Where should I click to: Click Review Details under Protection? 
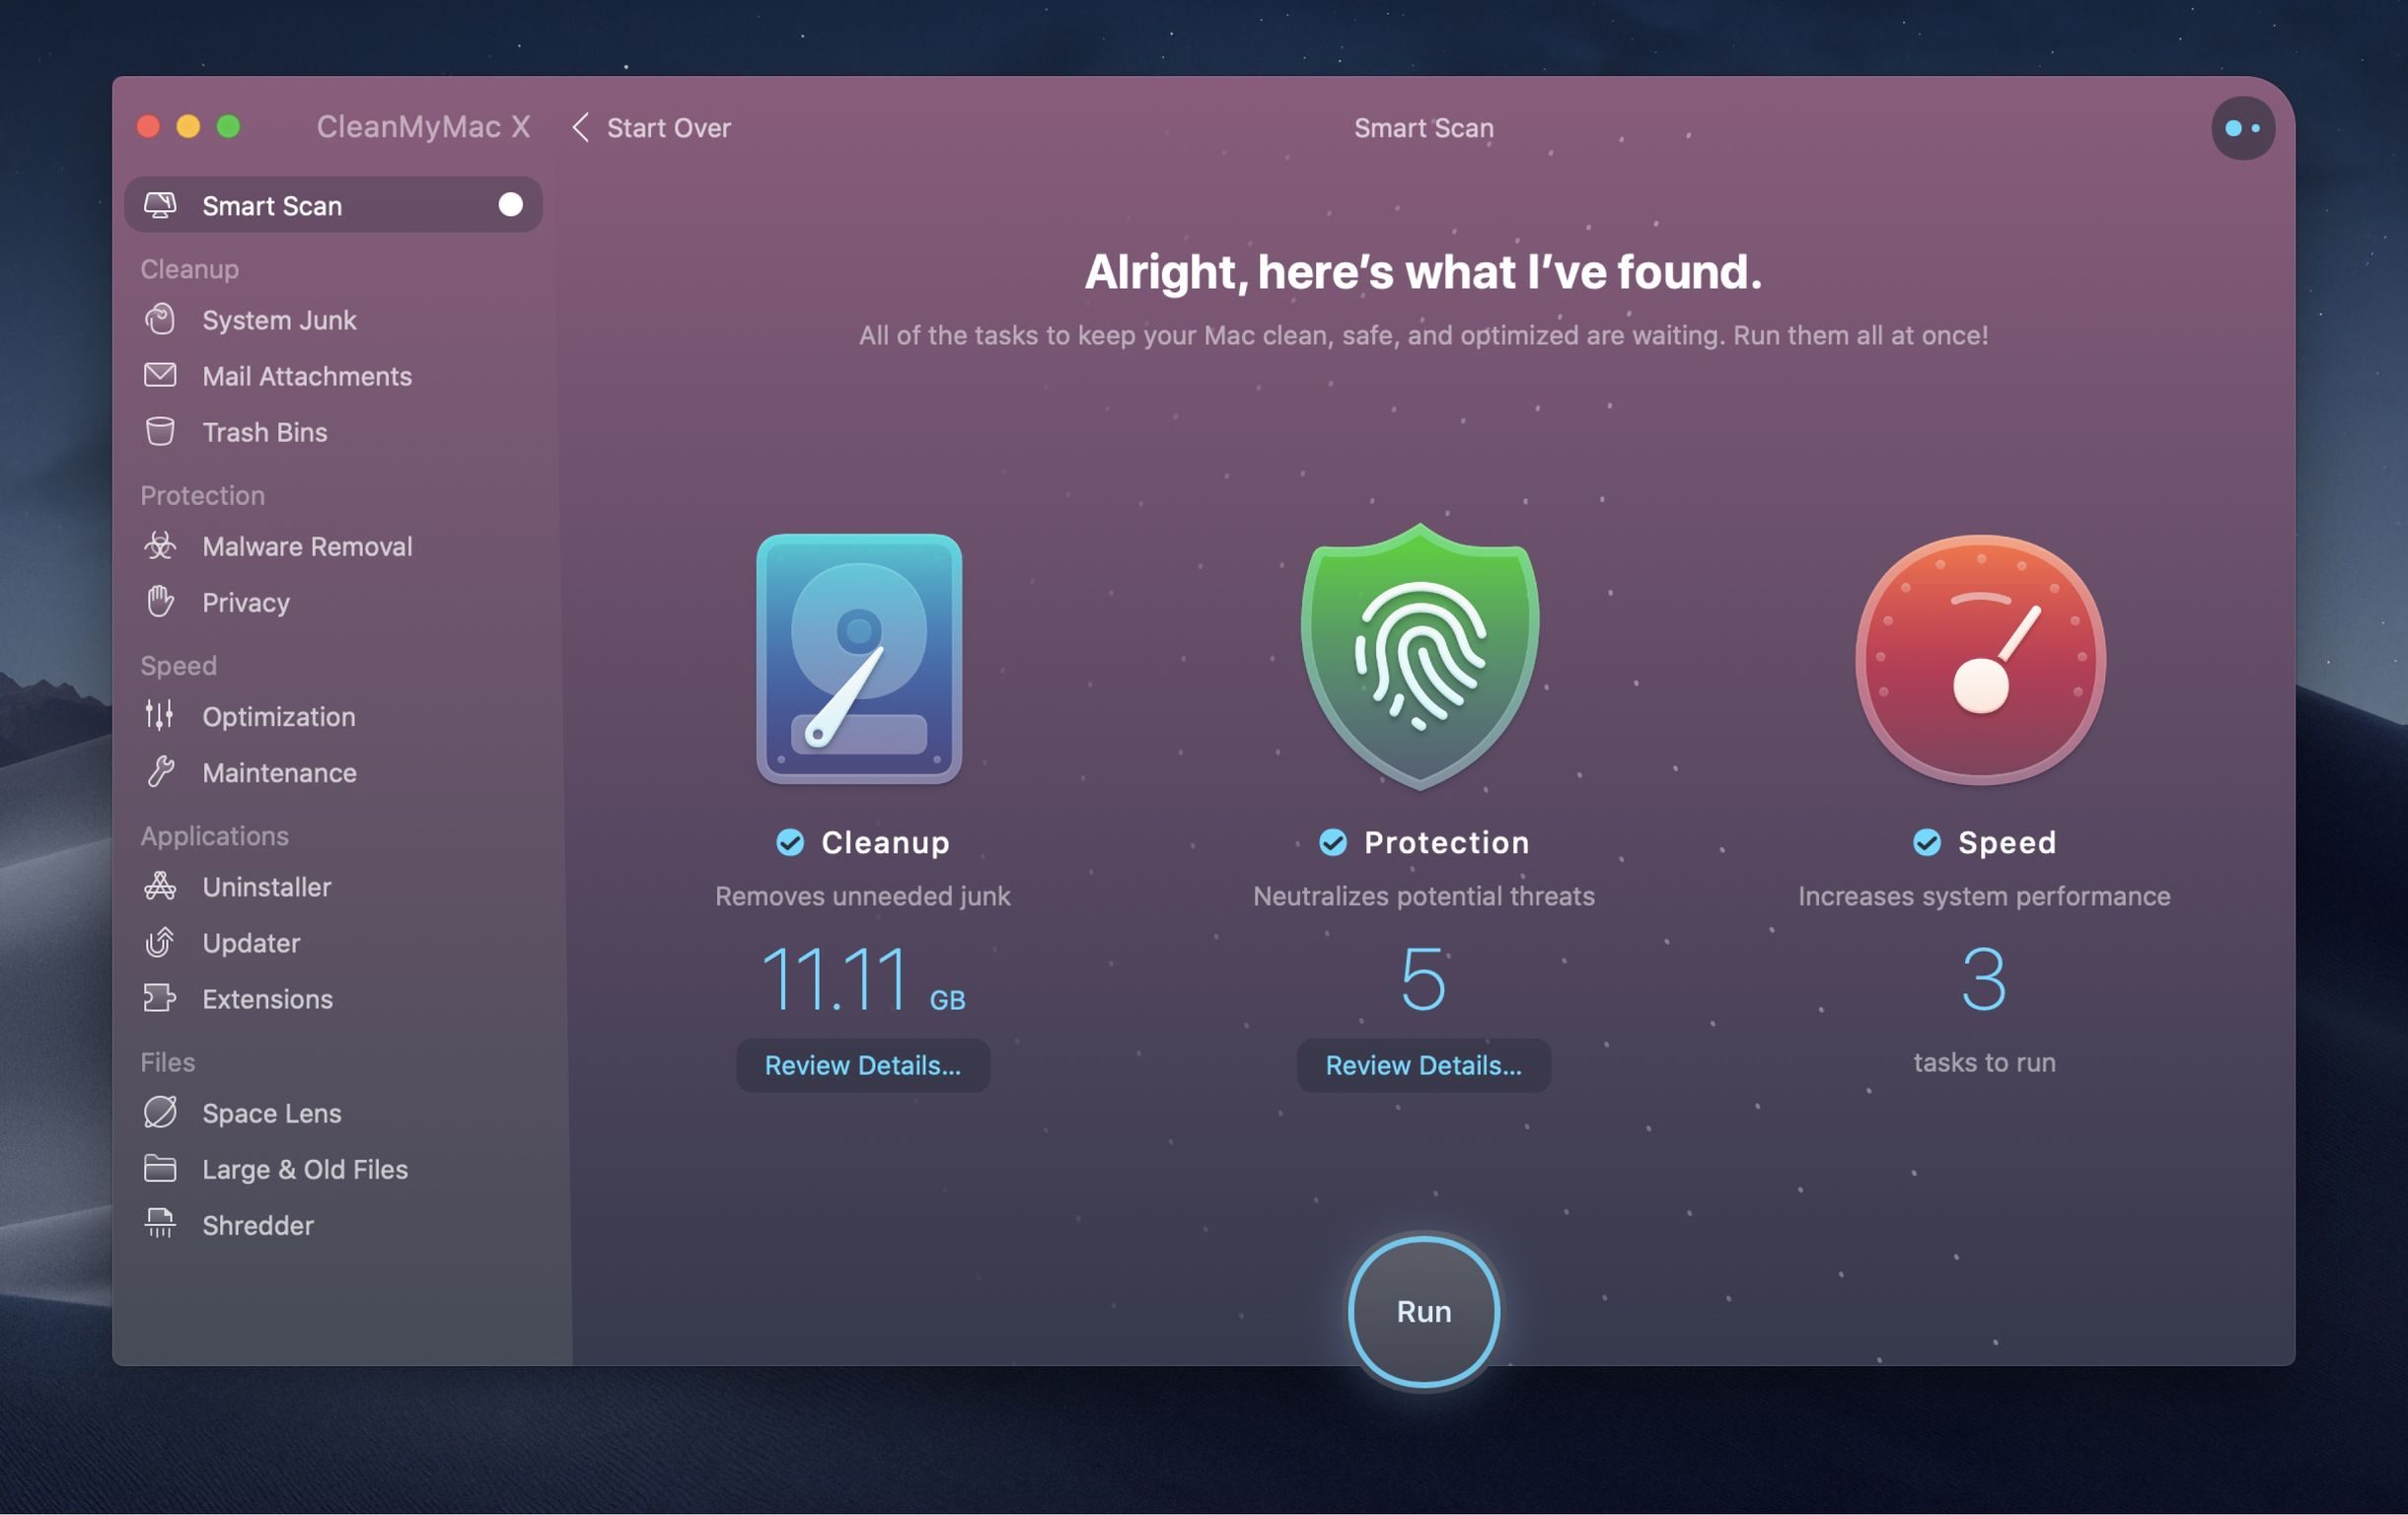pyautogui.click(x=1423, y=1065)
